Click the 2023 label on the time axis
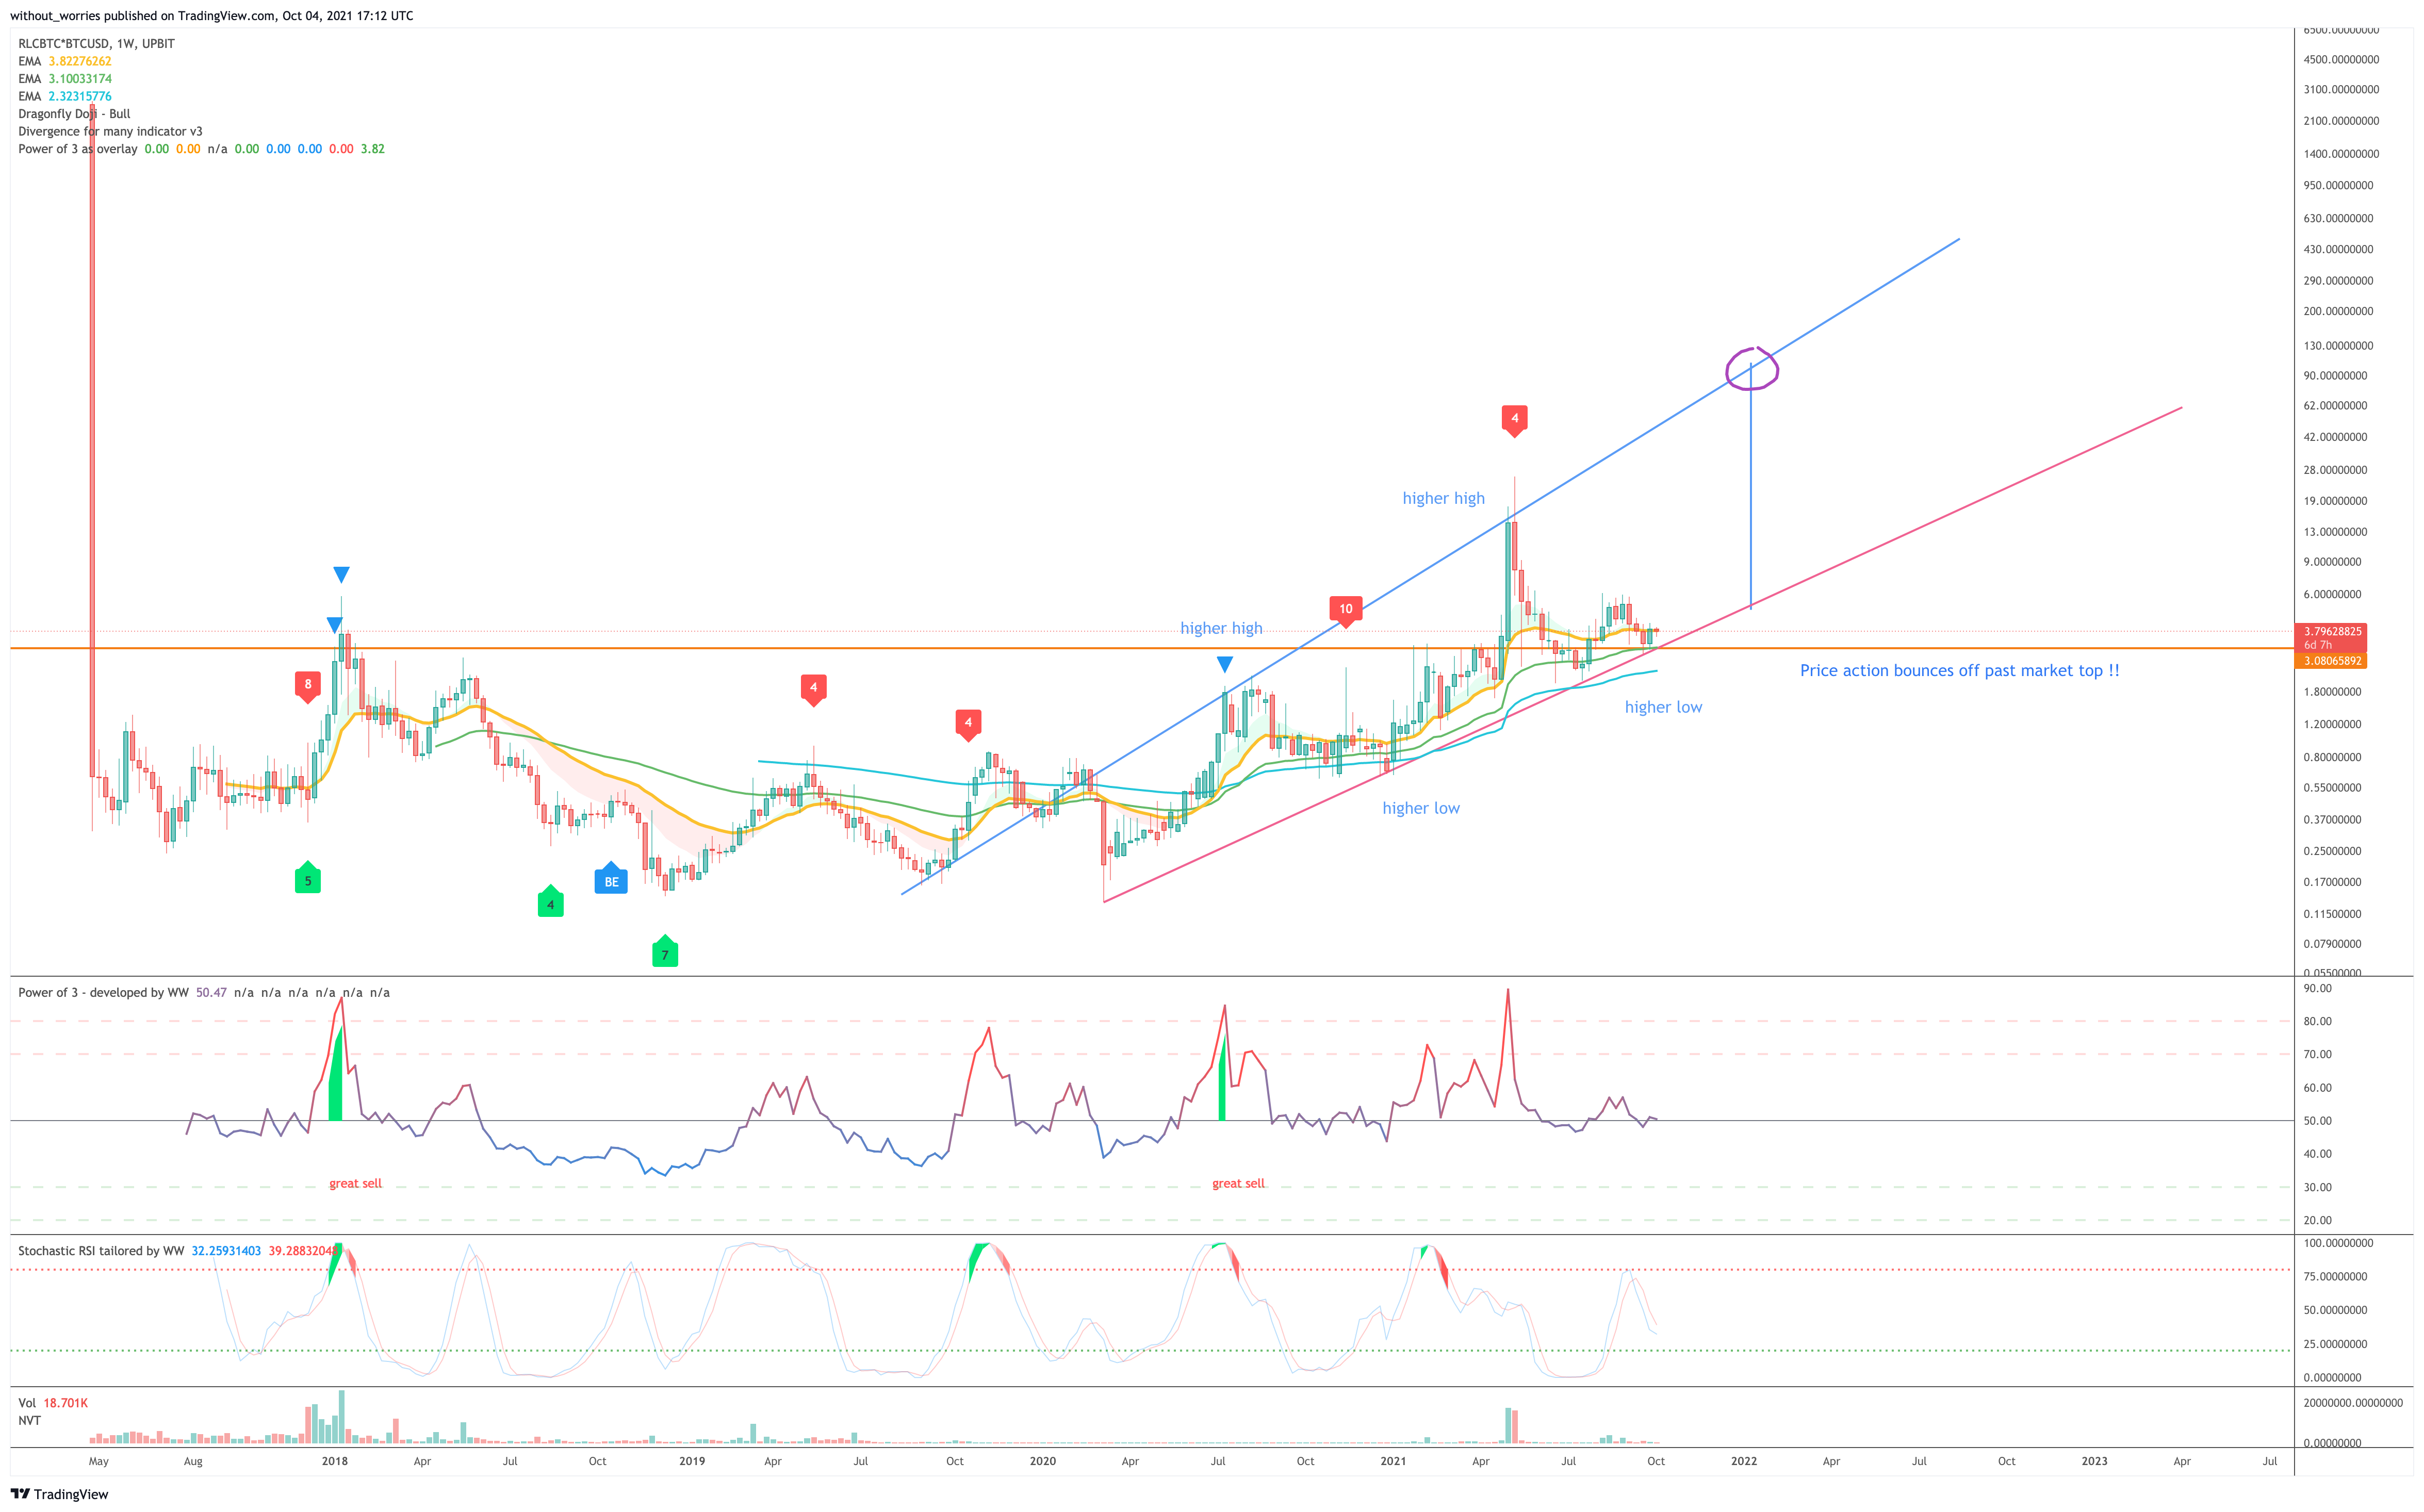Image resolution: width=2424 pixels, height=1512 pixels. 2095,1461
